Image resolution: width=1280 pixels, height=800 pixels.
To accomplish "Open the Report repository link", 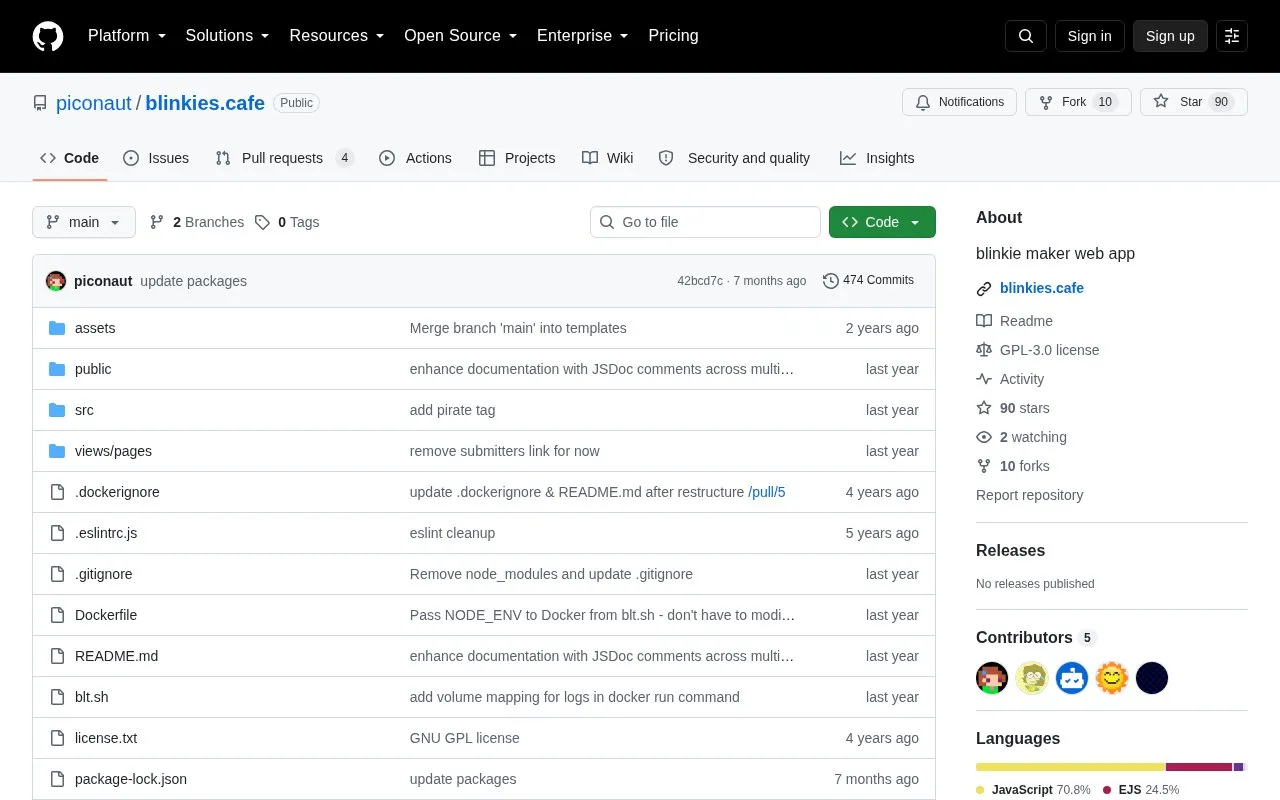I will (x=1029, y=495).
